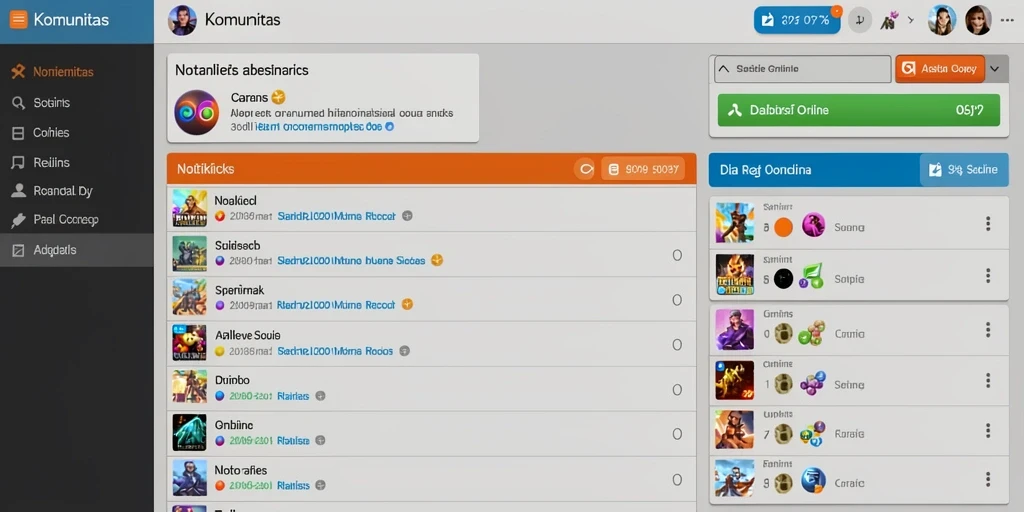The height and width of the screenshot is (512, 1024).
Task: Click the Carans swirl avatar icon
Action: 197,112
